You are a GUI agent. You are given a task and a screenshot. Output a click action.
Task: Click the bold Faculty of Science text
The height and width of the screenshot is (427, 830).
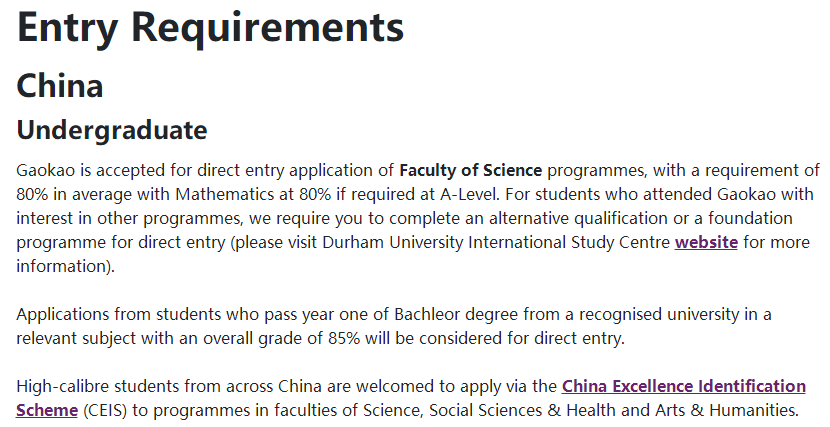click(x=471, y=170)
